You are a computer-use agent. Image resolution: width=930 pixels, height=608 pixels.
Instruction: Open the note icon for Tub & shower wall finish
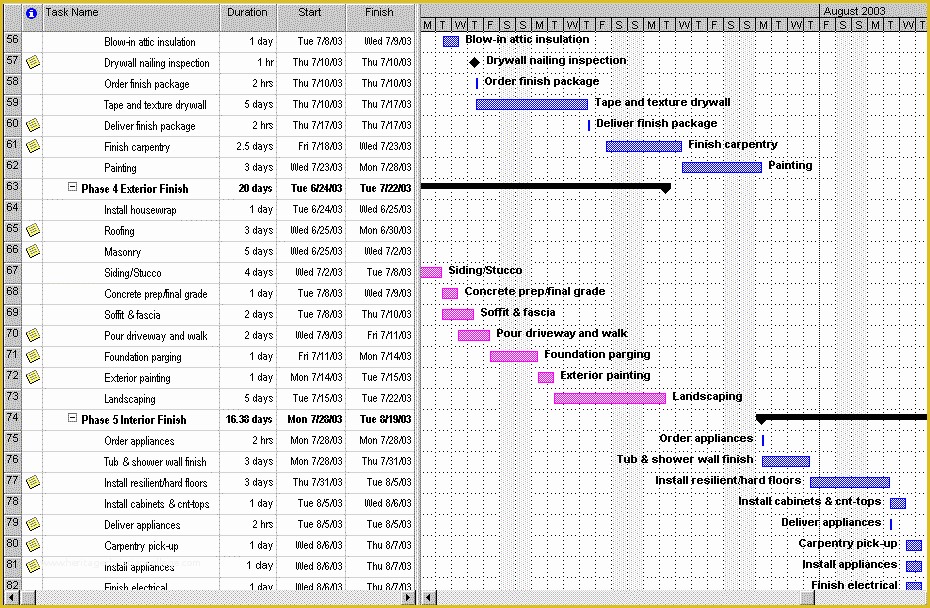(x=33, y=461)
